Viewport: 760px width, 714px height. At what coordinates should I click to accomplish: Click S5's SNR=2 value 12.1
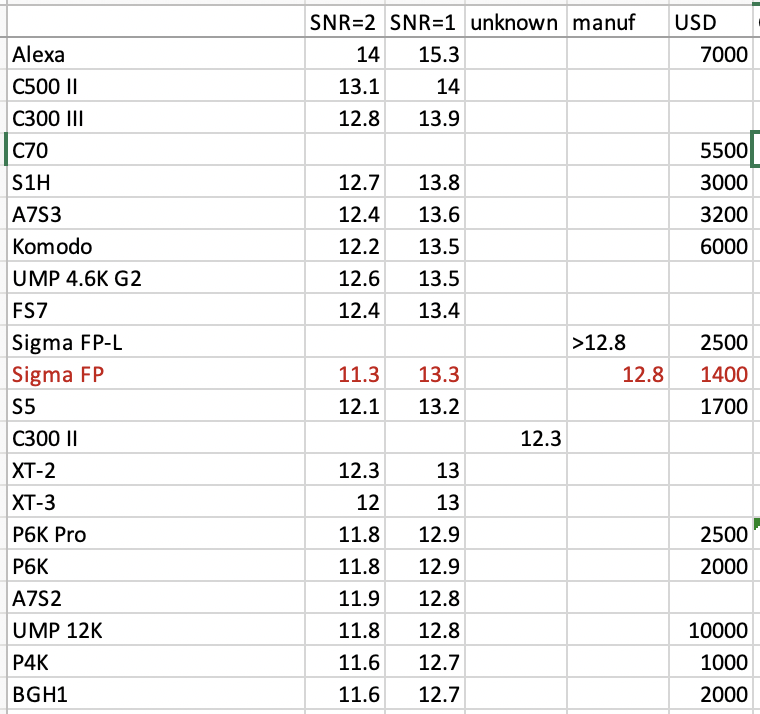345,405
